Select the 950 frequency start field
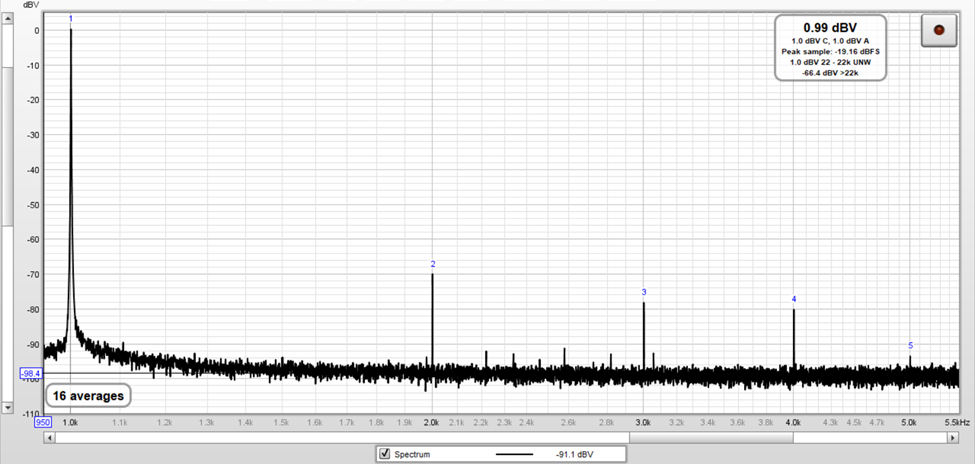The height and width of the screenshot is (464, 975). pos(44,423)
